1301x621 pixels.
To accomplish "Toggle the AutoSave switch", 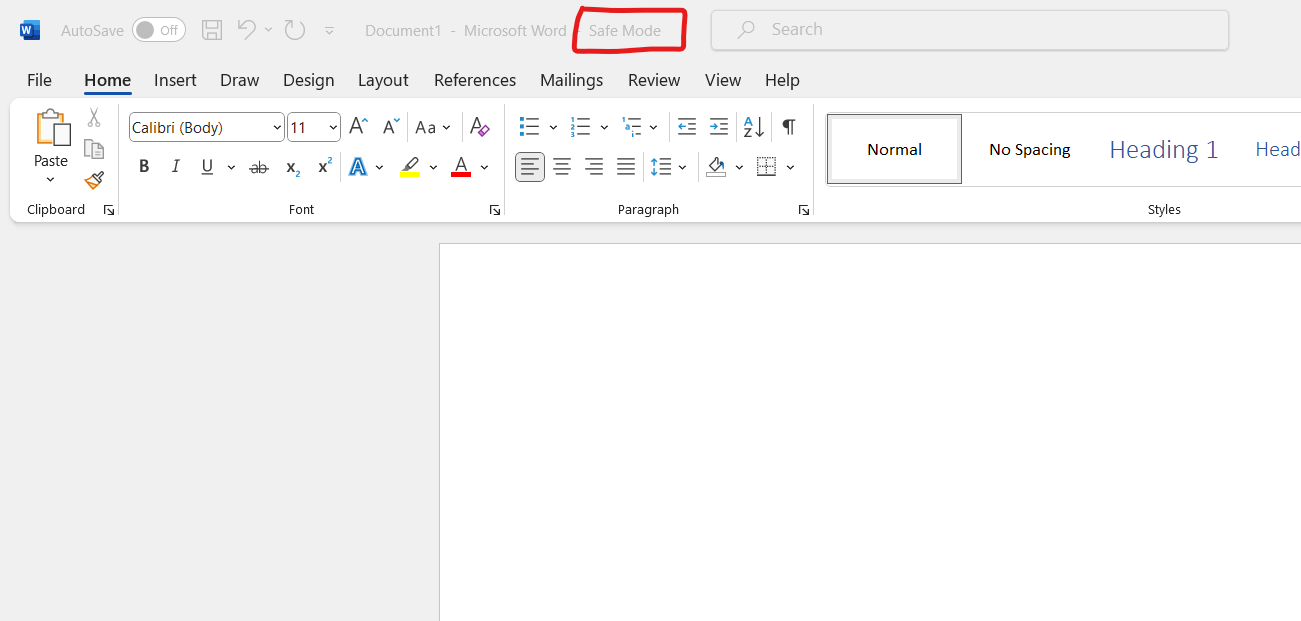I will click(x=159, y=30).
